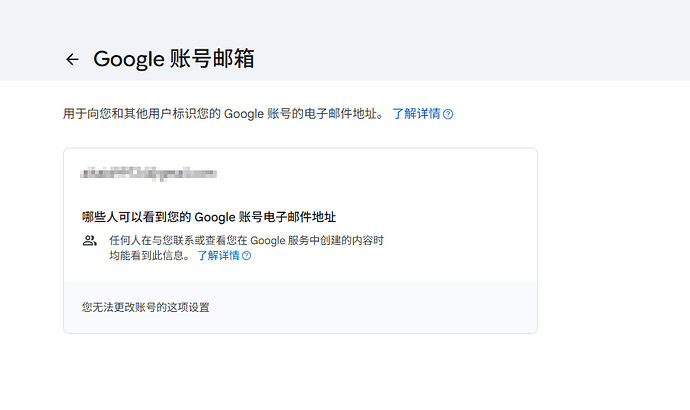The image size is (690, 410).
Task: Open 了解详情 link under visibility info
Action: click(218, 256)
